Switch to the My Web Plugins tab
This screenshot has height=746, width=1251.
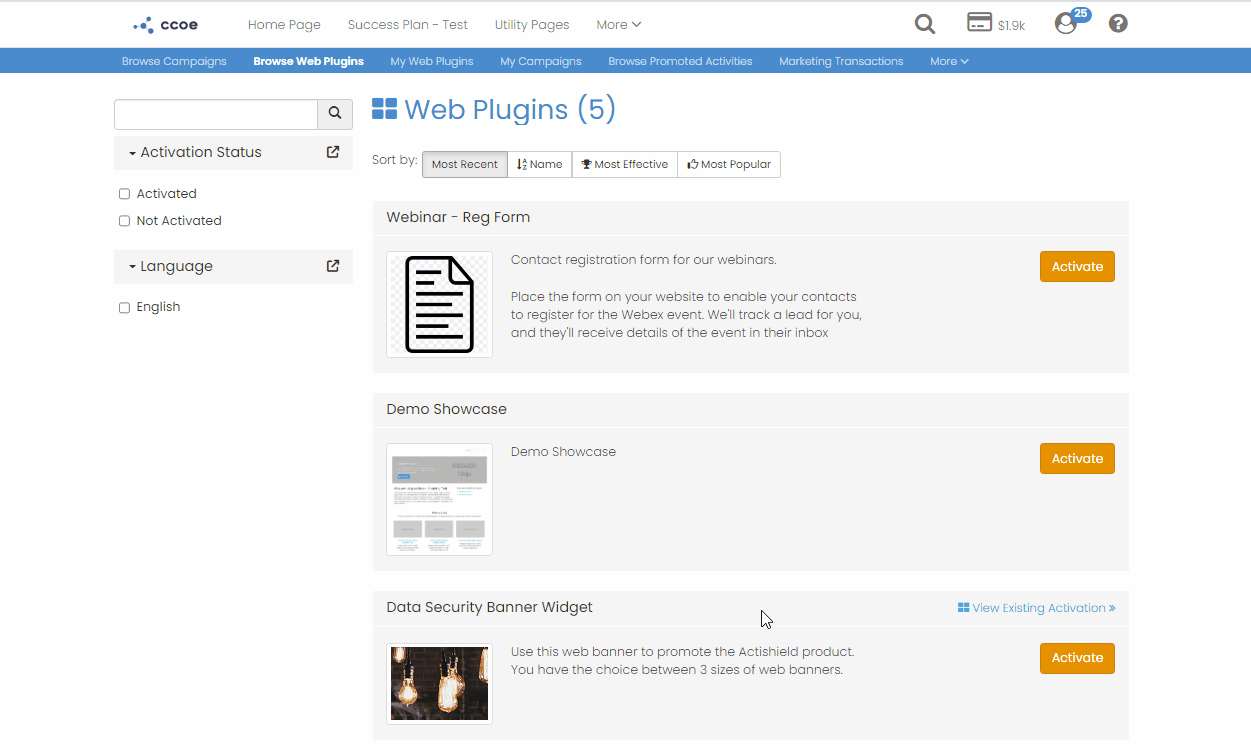point(431,61)
